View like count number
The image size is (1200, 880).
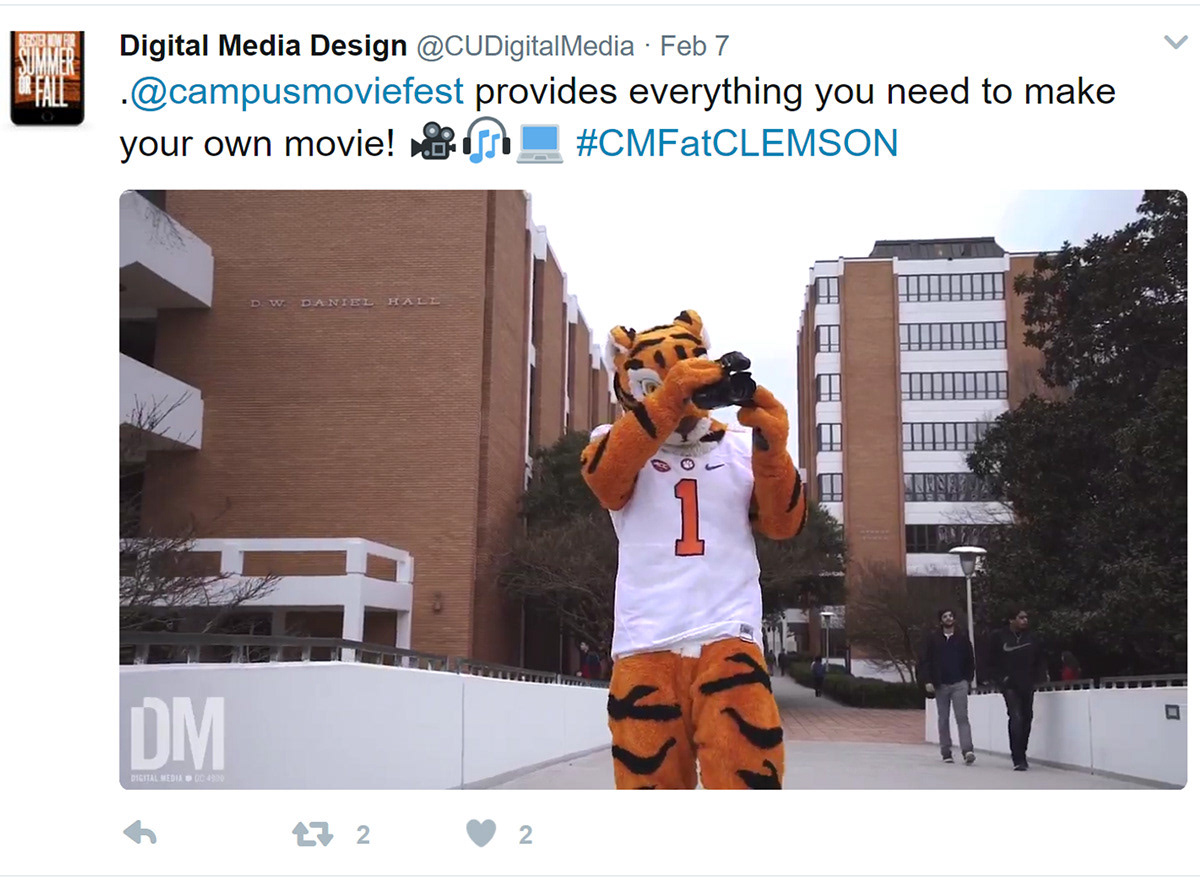pos(525,835)
